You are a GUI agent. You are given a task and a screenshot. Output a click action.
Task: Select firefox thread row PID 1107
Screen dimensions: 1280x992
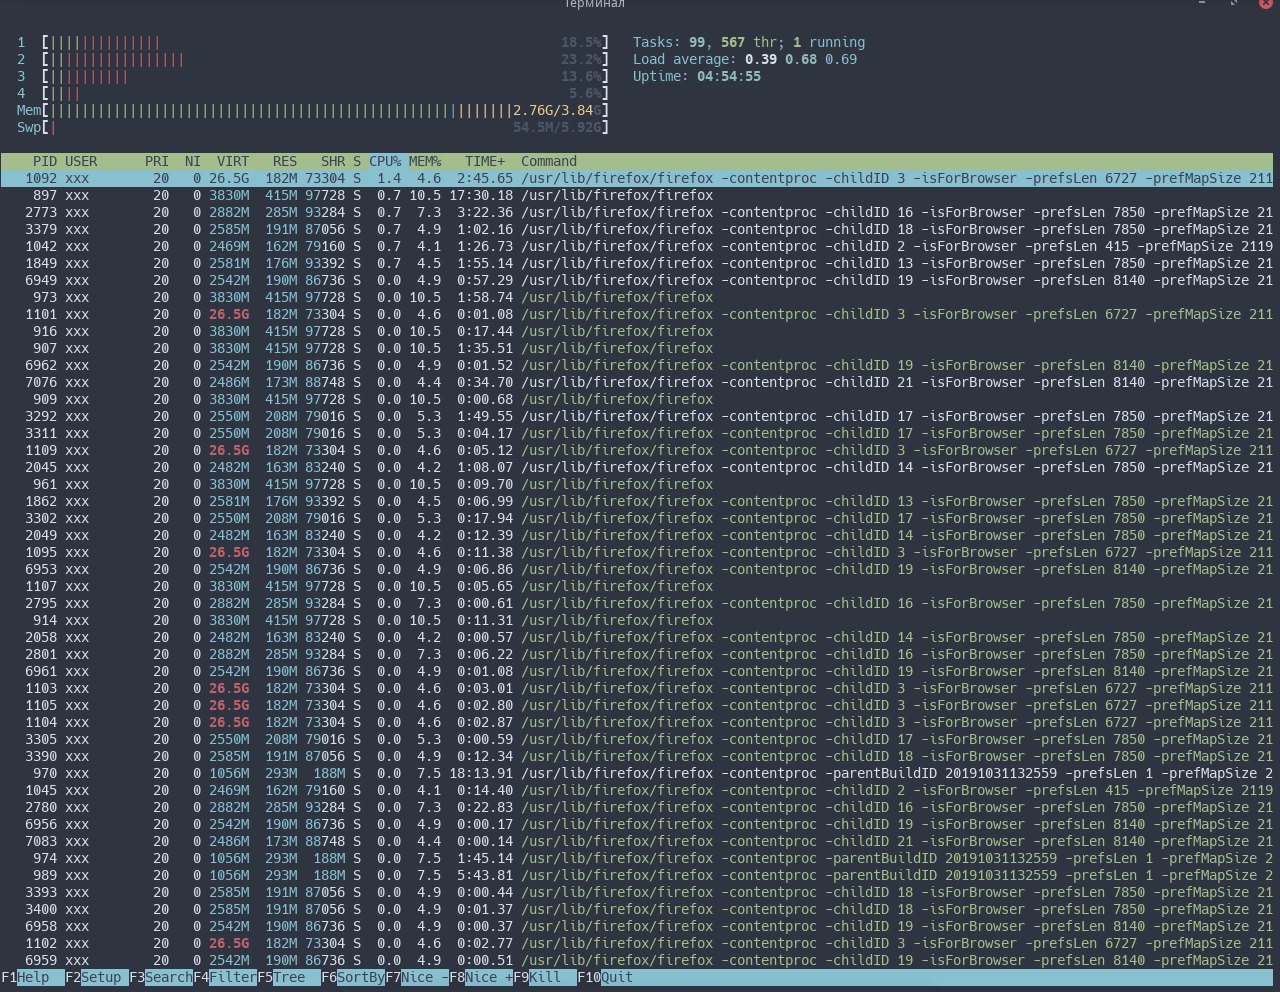pos(637,586)
